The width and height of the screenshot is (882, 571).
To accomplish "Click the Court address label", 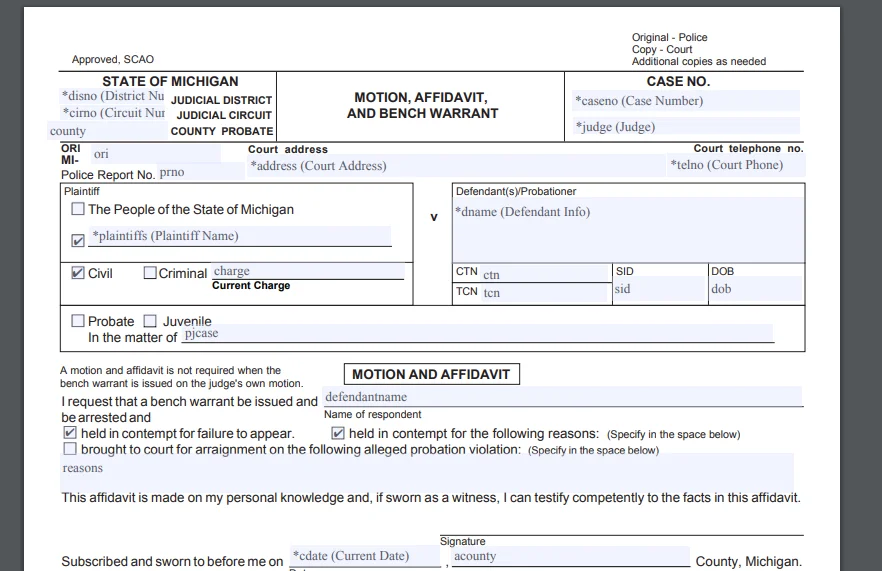I will click(287, 149).
